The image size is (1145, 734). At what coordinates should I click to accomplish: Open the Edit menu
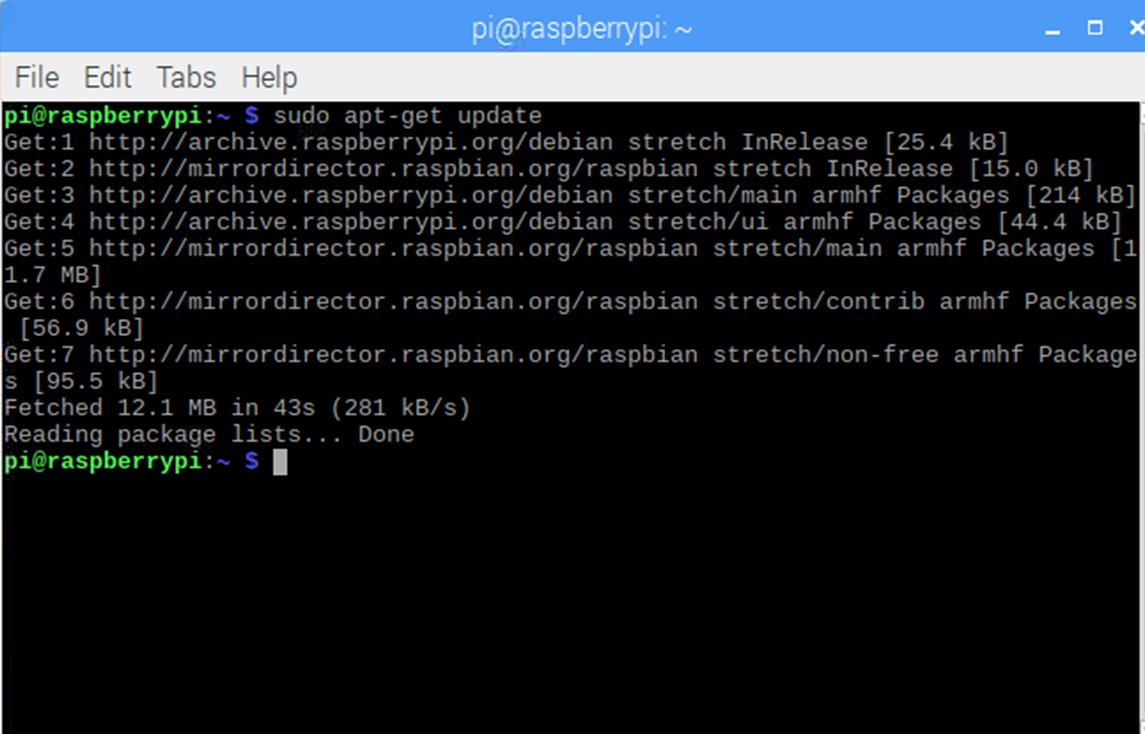pos(107,77)
